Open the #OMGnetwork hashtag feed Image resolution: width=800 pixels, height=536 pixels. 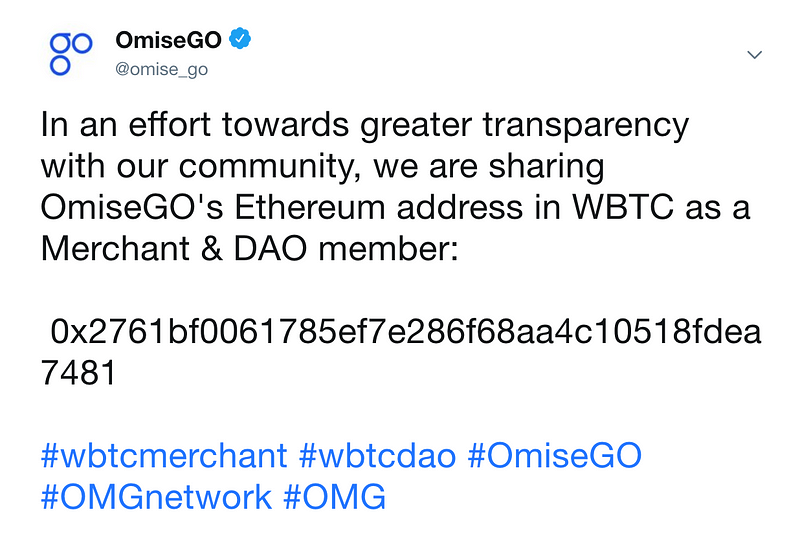click(x=156, y=497)
